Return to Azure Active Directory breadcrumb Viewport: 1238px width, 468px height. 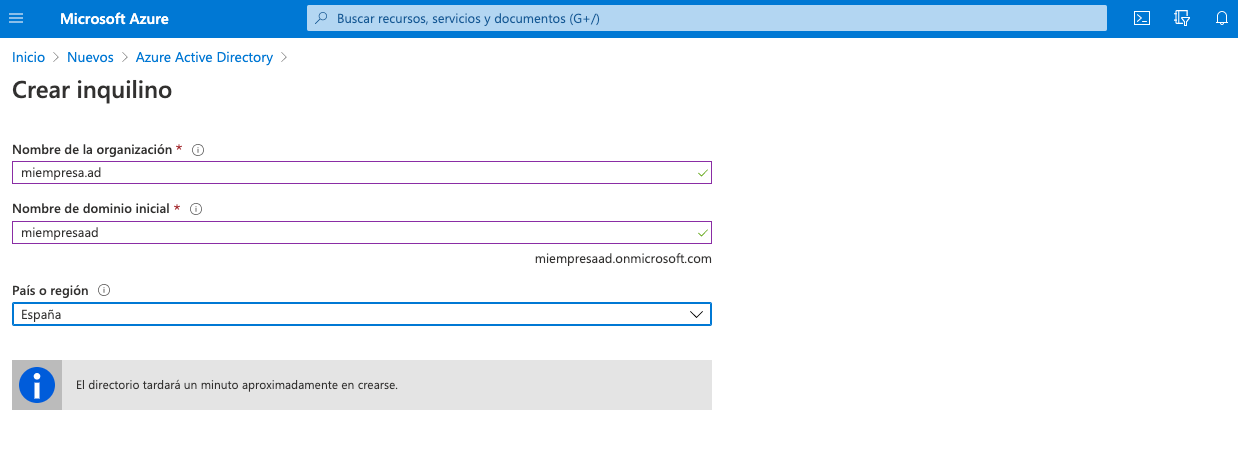[x=204, y=57]
